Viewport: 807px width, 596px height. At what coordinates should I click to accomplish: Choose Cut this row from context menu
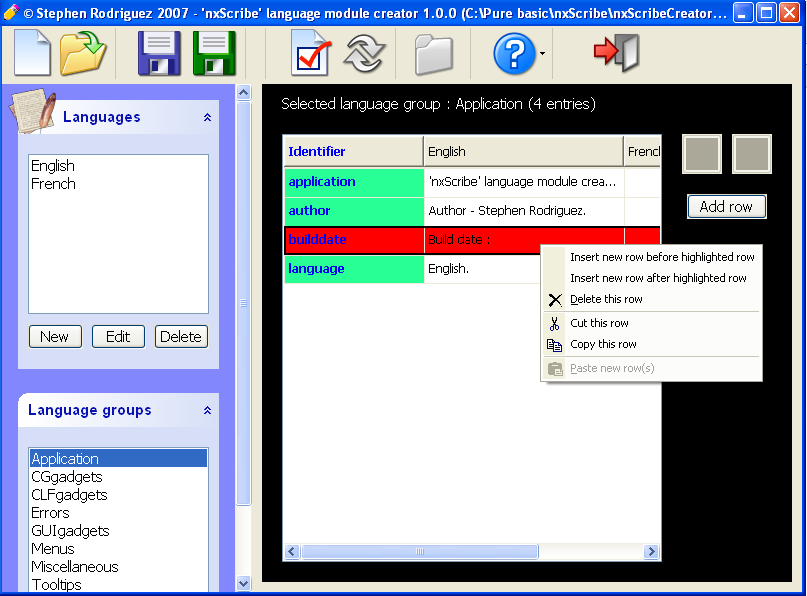[x=652, y=323]
